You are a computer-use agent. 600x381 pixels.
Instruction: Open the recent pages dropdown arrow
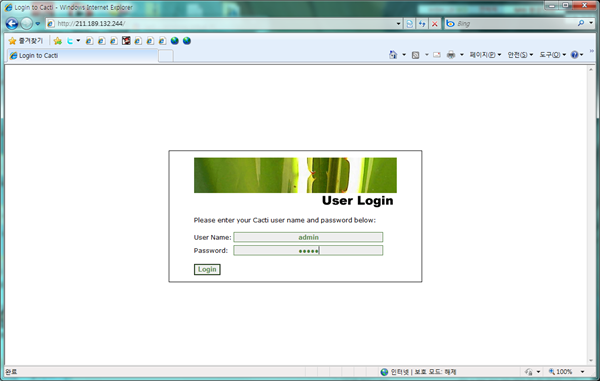[x=38, y=24]
